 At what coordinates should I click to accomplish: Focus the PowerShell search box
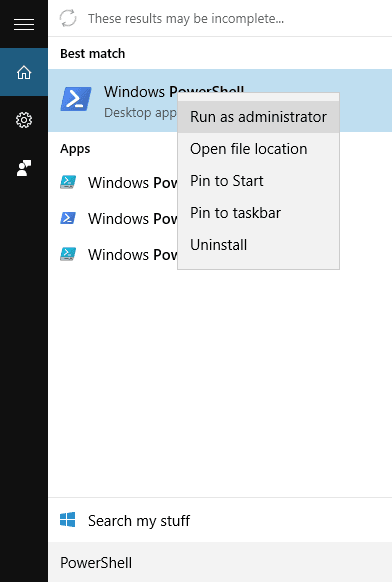tap(220, 562)
